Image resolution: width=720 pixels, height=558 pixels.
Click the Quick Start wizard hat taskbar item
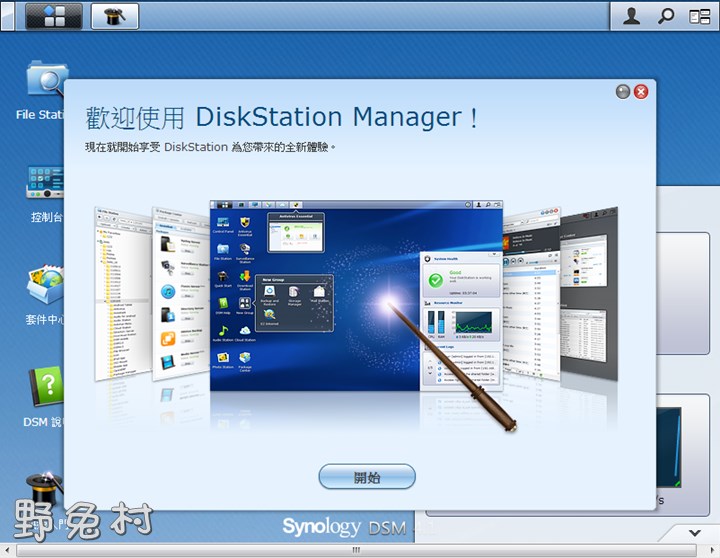[115, 16]
